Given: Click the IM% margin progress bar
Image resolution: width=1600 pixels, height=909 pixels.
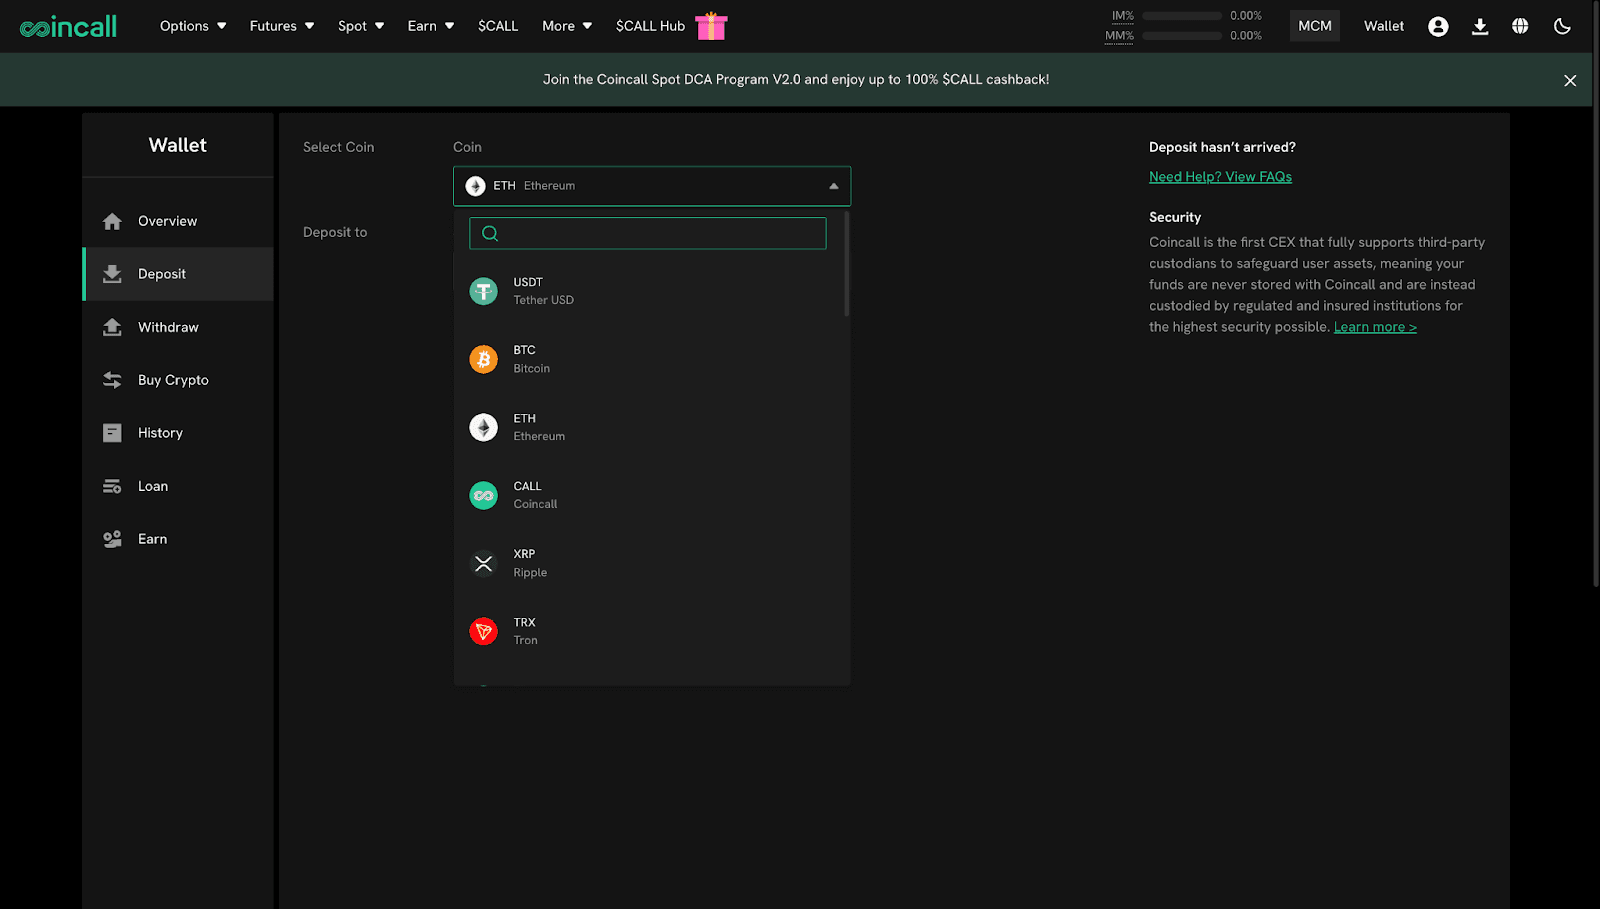Looking at the screenshot, I should 1181,16.
